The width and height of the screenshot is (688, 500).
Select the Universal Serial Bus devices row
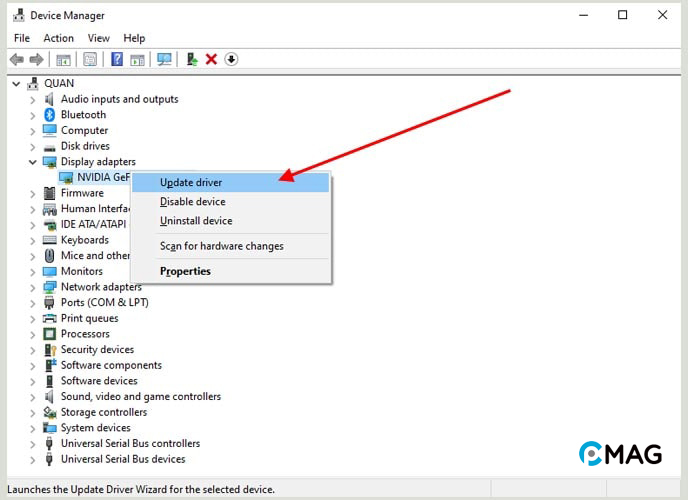[x=123, y=459]
